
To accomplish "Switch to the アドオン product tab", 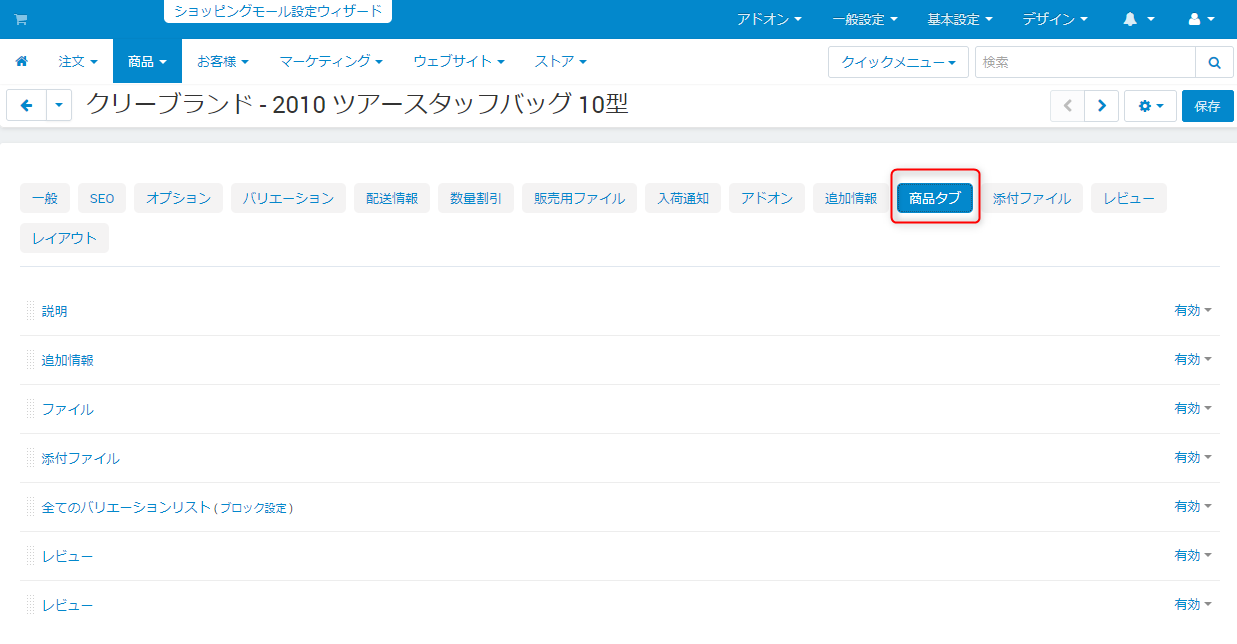I will coord(767,198).
